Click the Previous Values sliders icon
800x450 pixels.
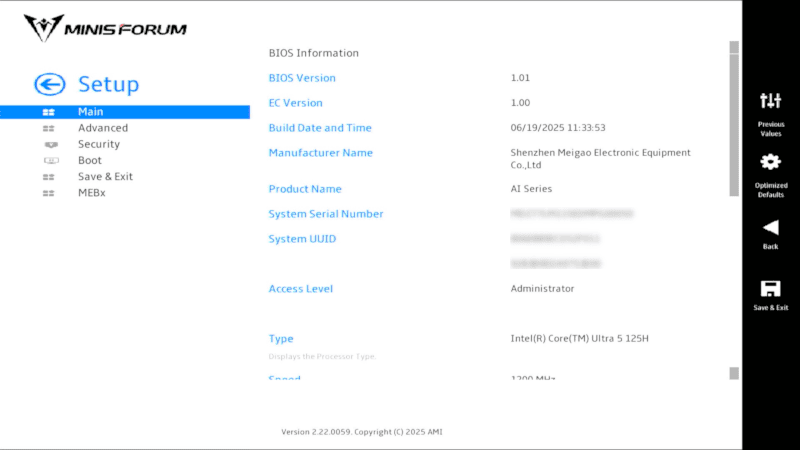(770, 101)
